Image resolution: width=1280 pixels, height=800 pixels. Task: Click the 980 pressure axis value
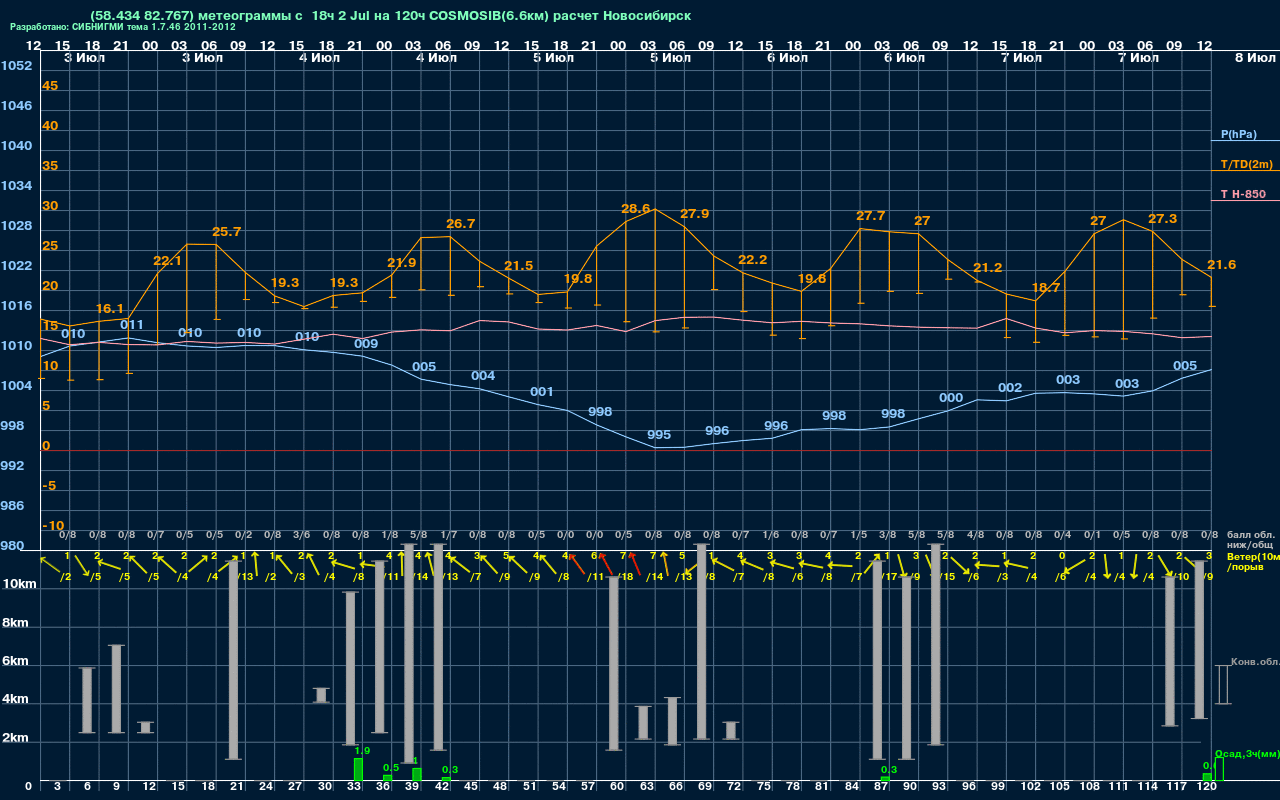coord(13,546)
